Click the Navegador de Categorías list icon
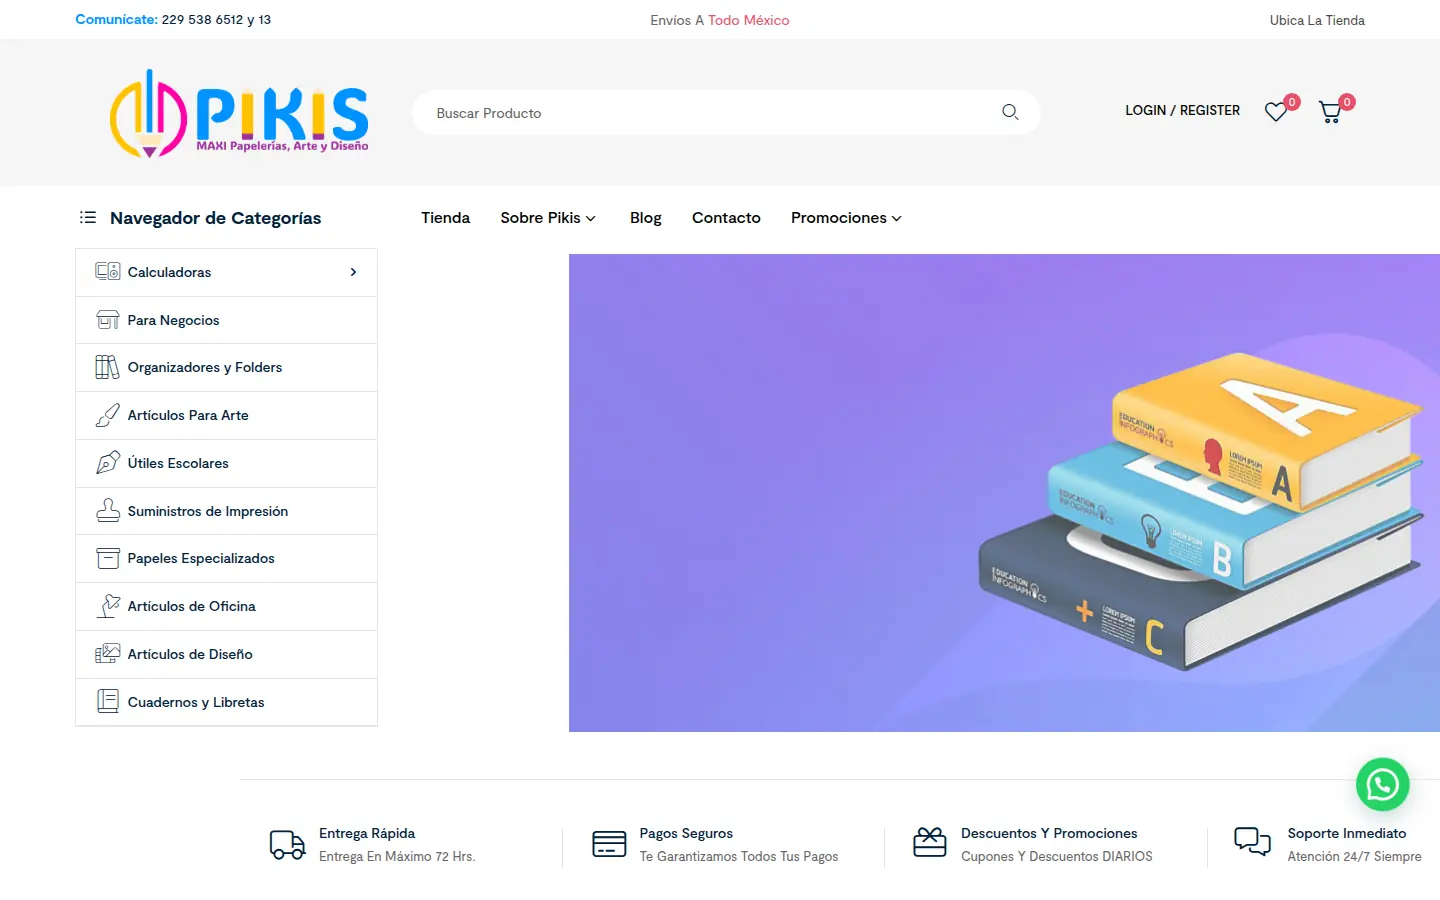The width and height of the screenshot is (1440, 900). (88, 217)
